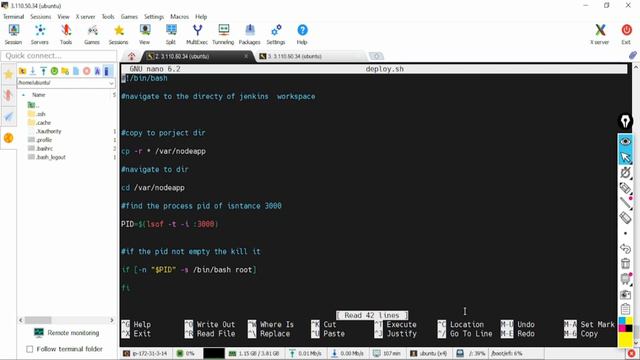Viewport: 640px width, 360px height.
Task: Open the Tools toolbar icon
Action: (x=66, y=34)
